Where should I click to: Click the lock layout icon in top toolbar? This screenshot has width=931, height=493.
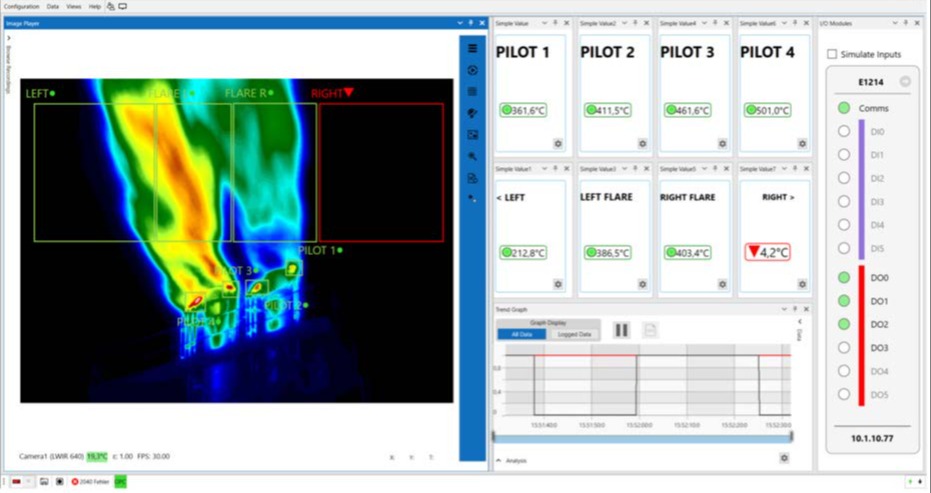pos(110,7)
